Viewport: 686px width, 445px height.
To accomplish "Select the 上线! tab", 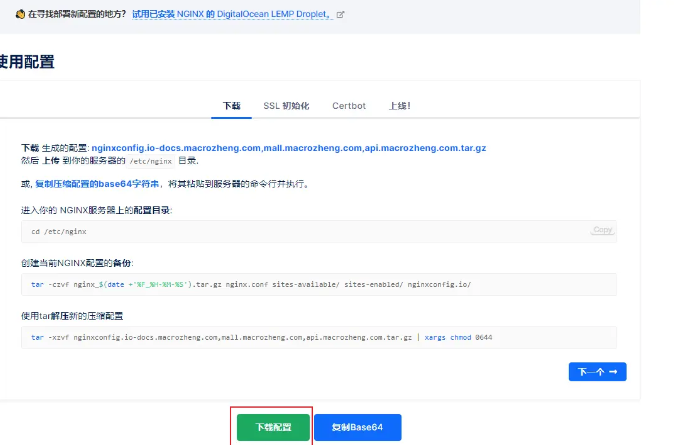I will (x=399, y=106).
